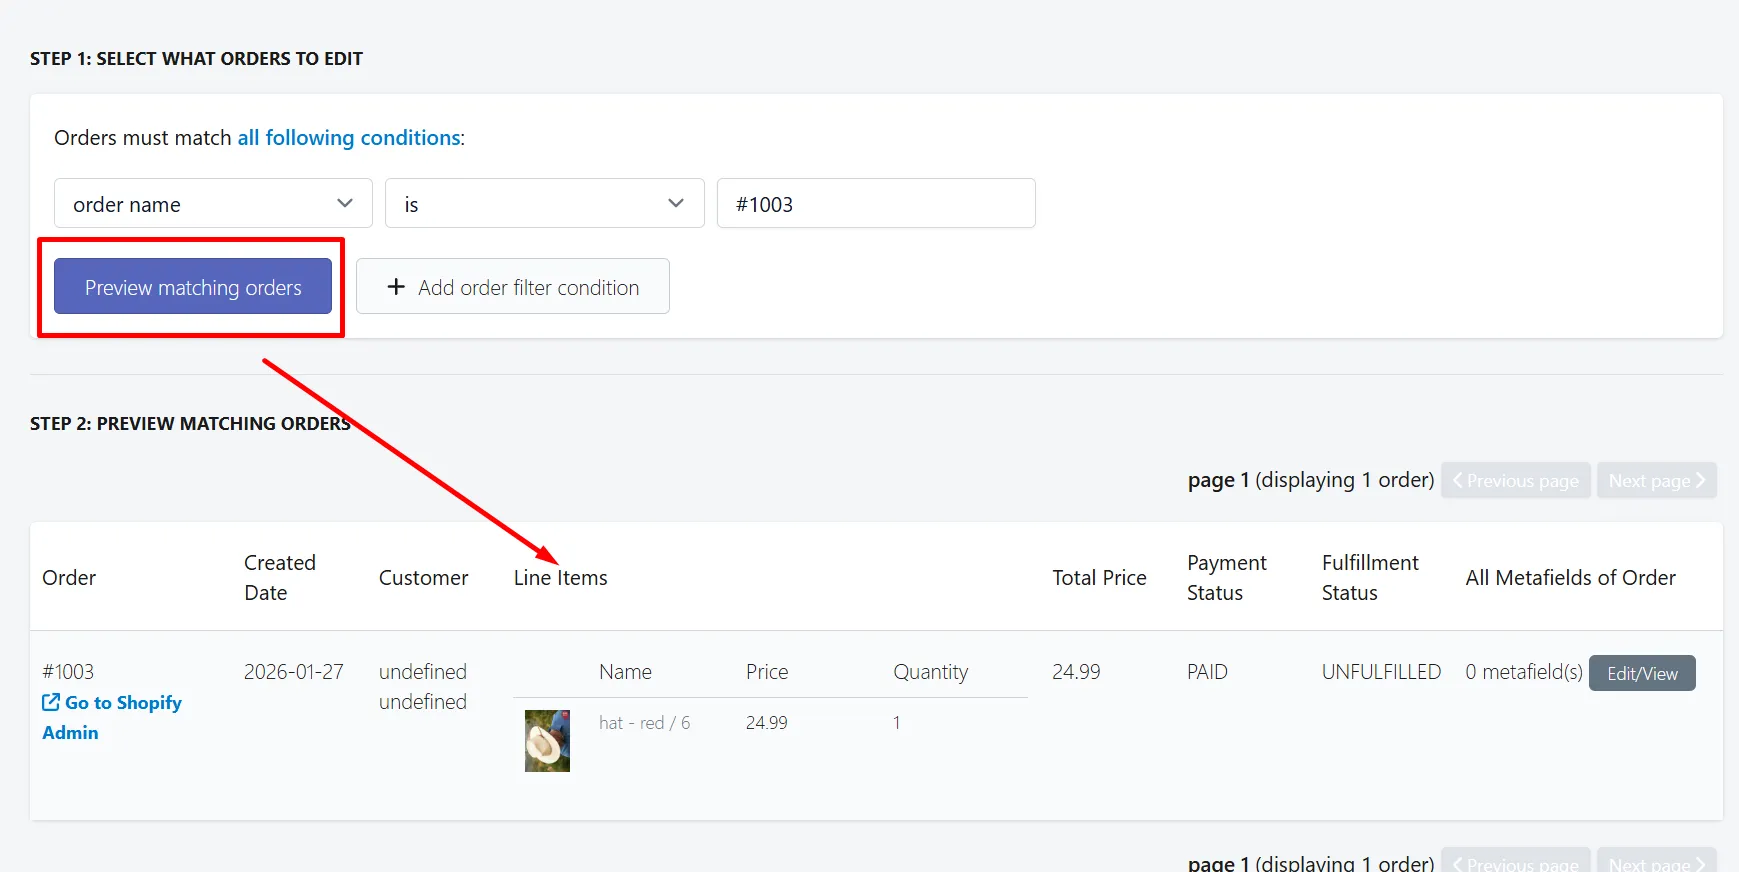Click the hat - red / 6 line item name
Screen dimensions: 1739x872
click(x=645, y=722)
